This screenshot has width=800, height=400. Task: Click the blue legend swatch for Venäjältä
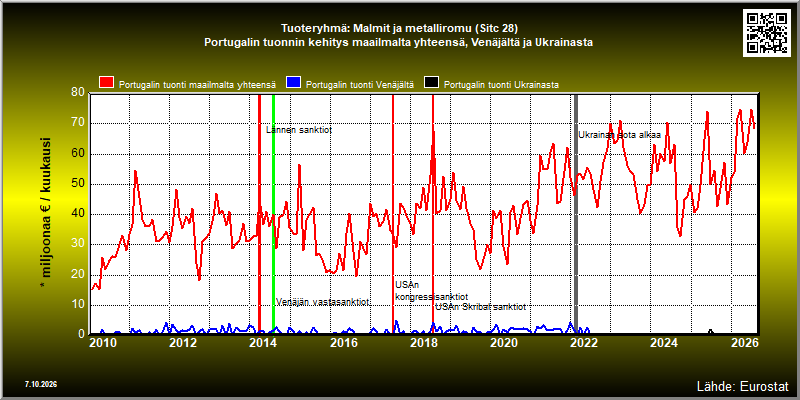click(x=293, y=84)
